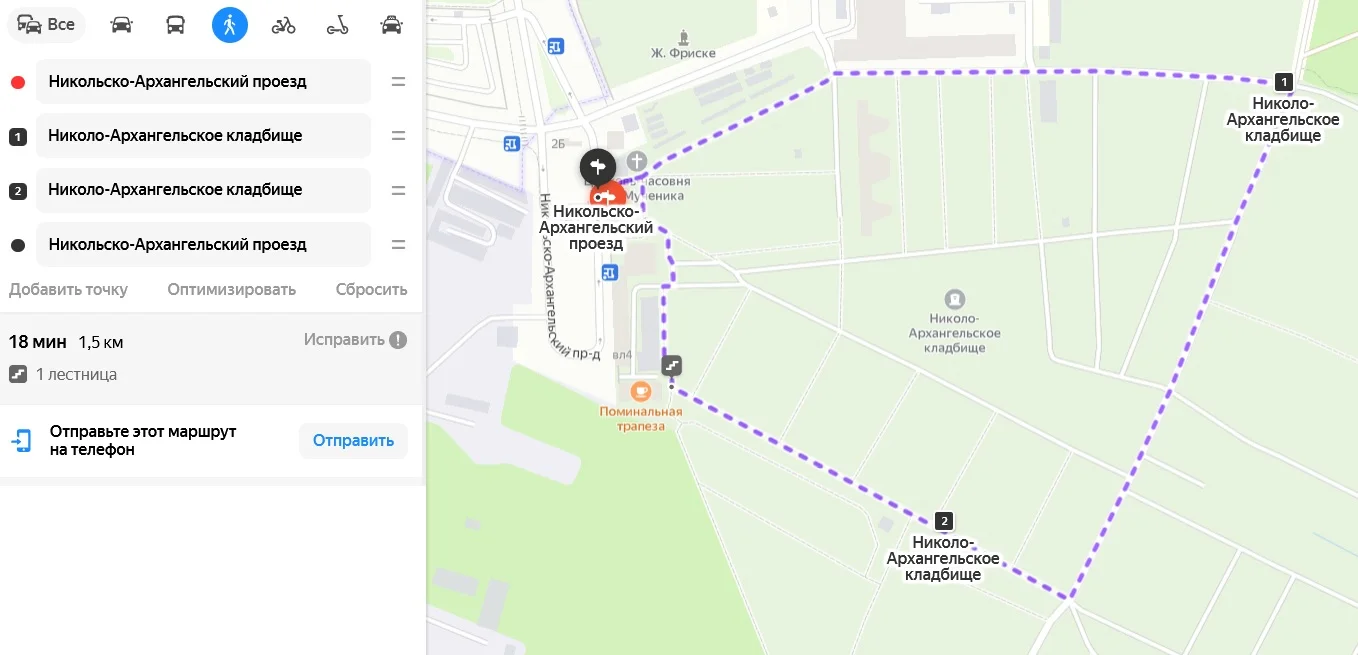
Task: Switch to scooter route mode
Action: click(x=338, y=25)
